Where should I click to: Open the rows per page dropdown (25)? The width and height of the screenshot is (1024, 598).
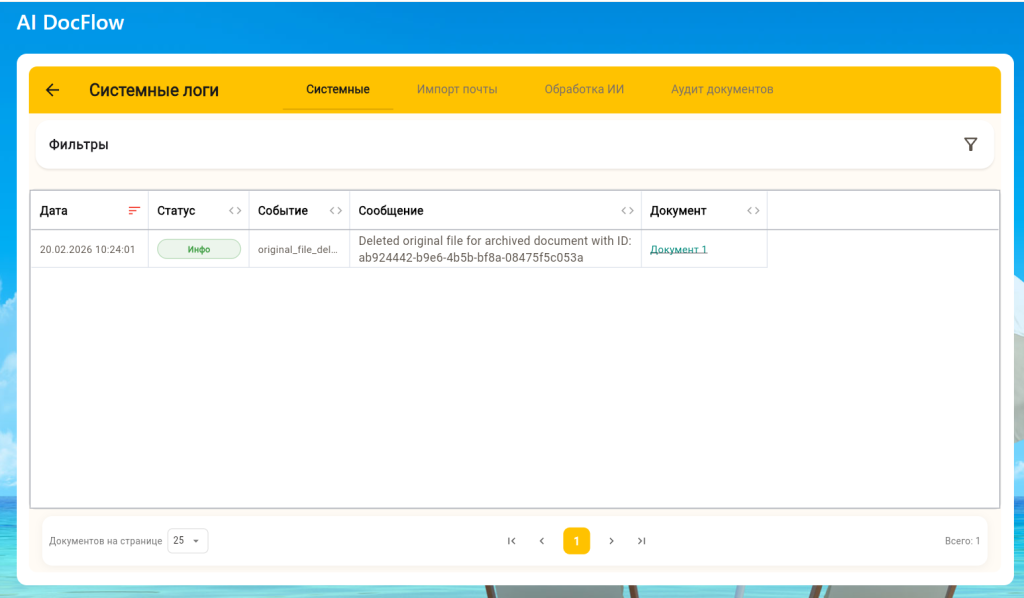click(187, 541)
